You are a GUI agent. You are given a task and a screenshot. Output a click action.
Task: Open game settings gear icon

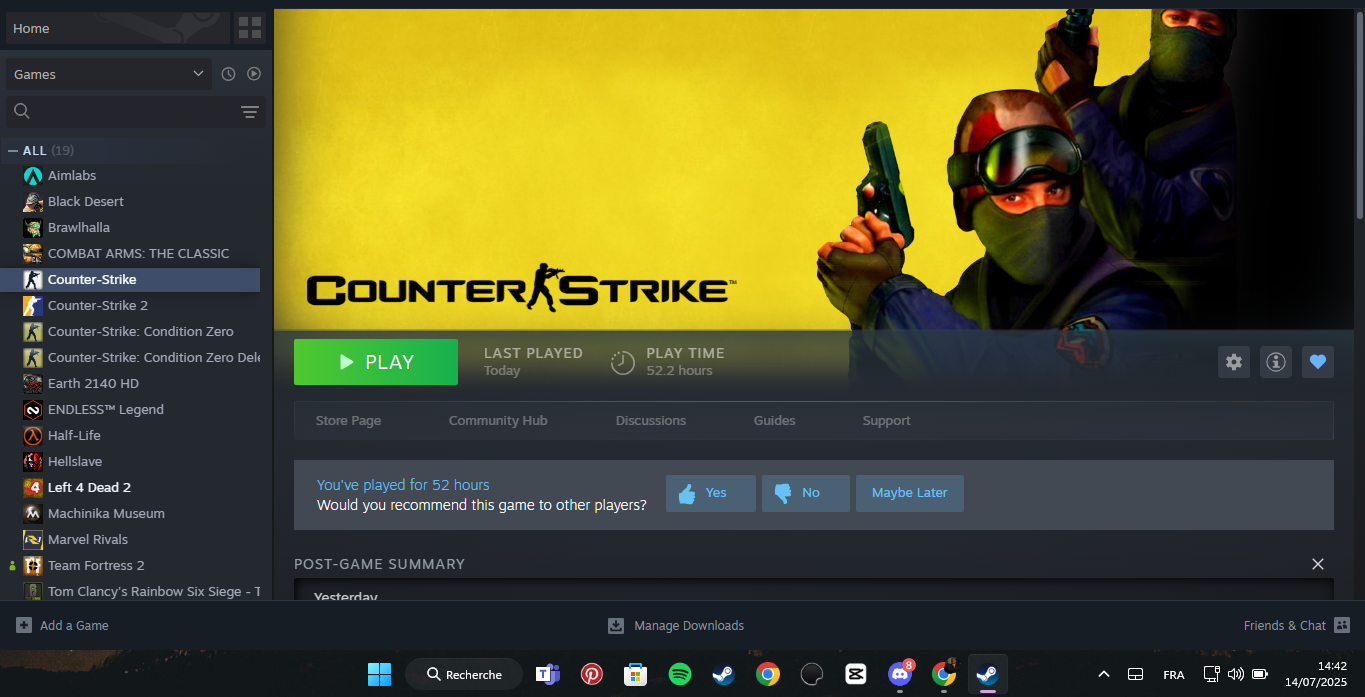pos(1234,362)
